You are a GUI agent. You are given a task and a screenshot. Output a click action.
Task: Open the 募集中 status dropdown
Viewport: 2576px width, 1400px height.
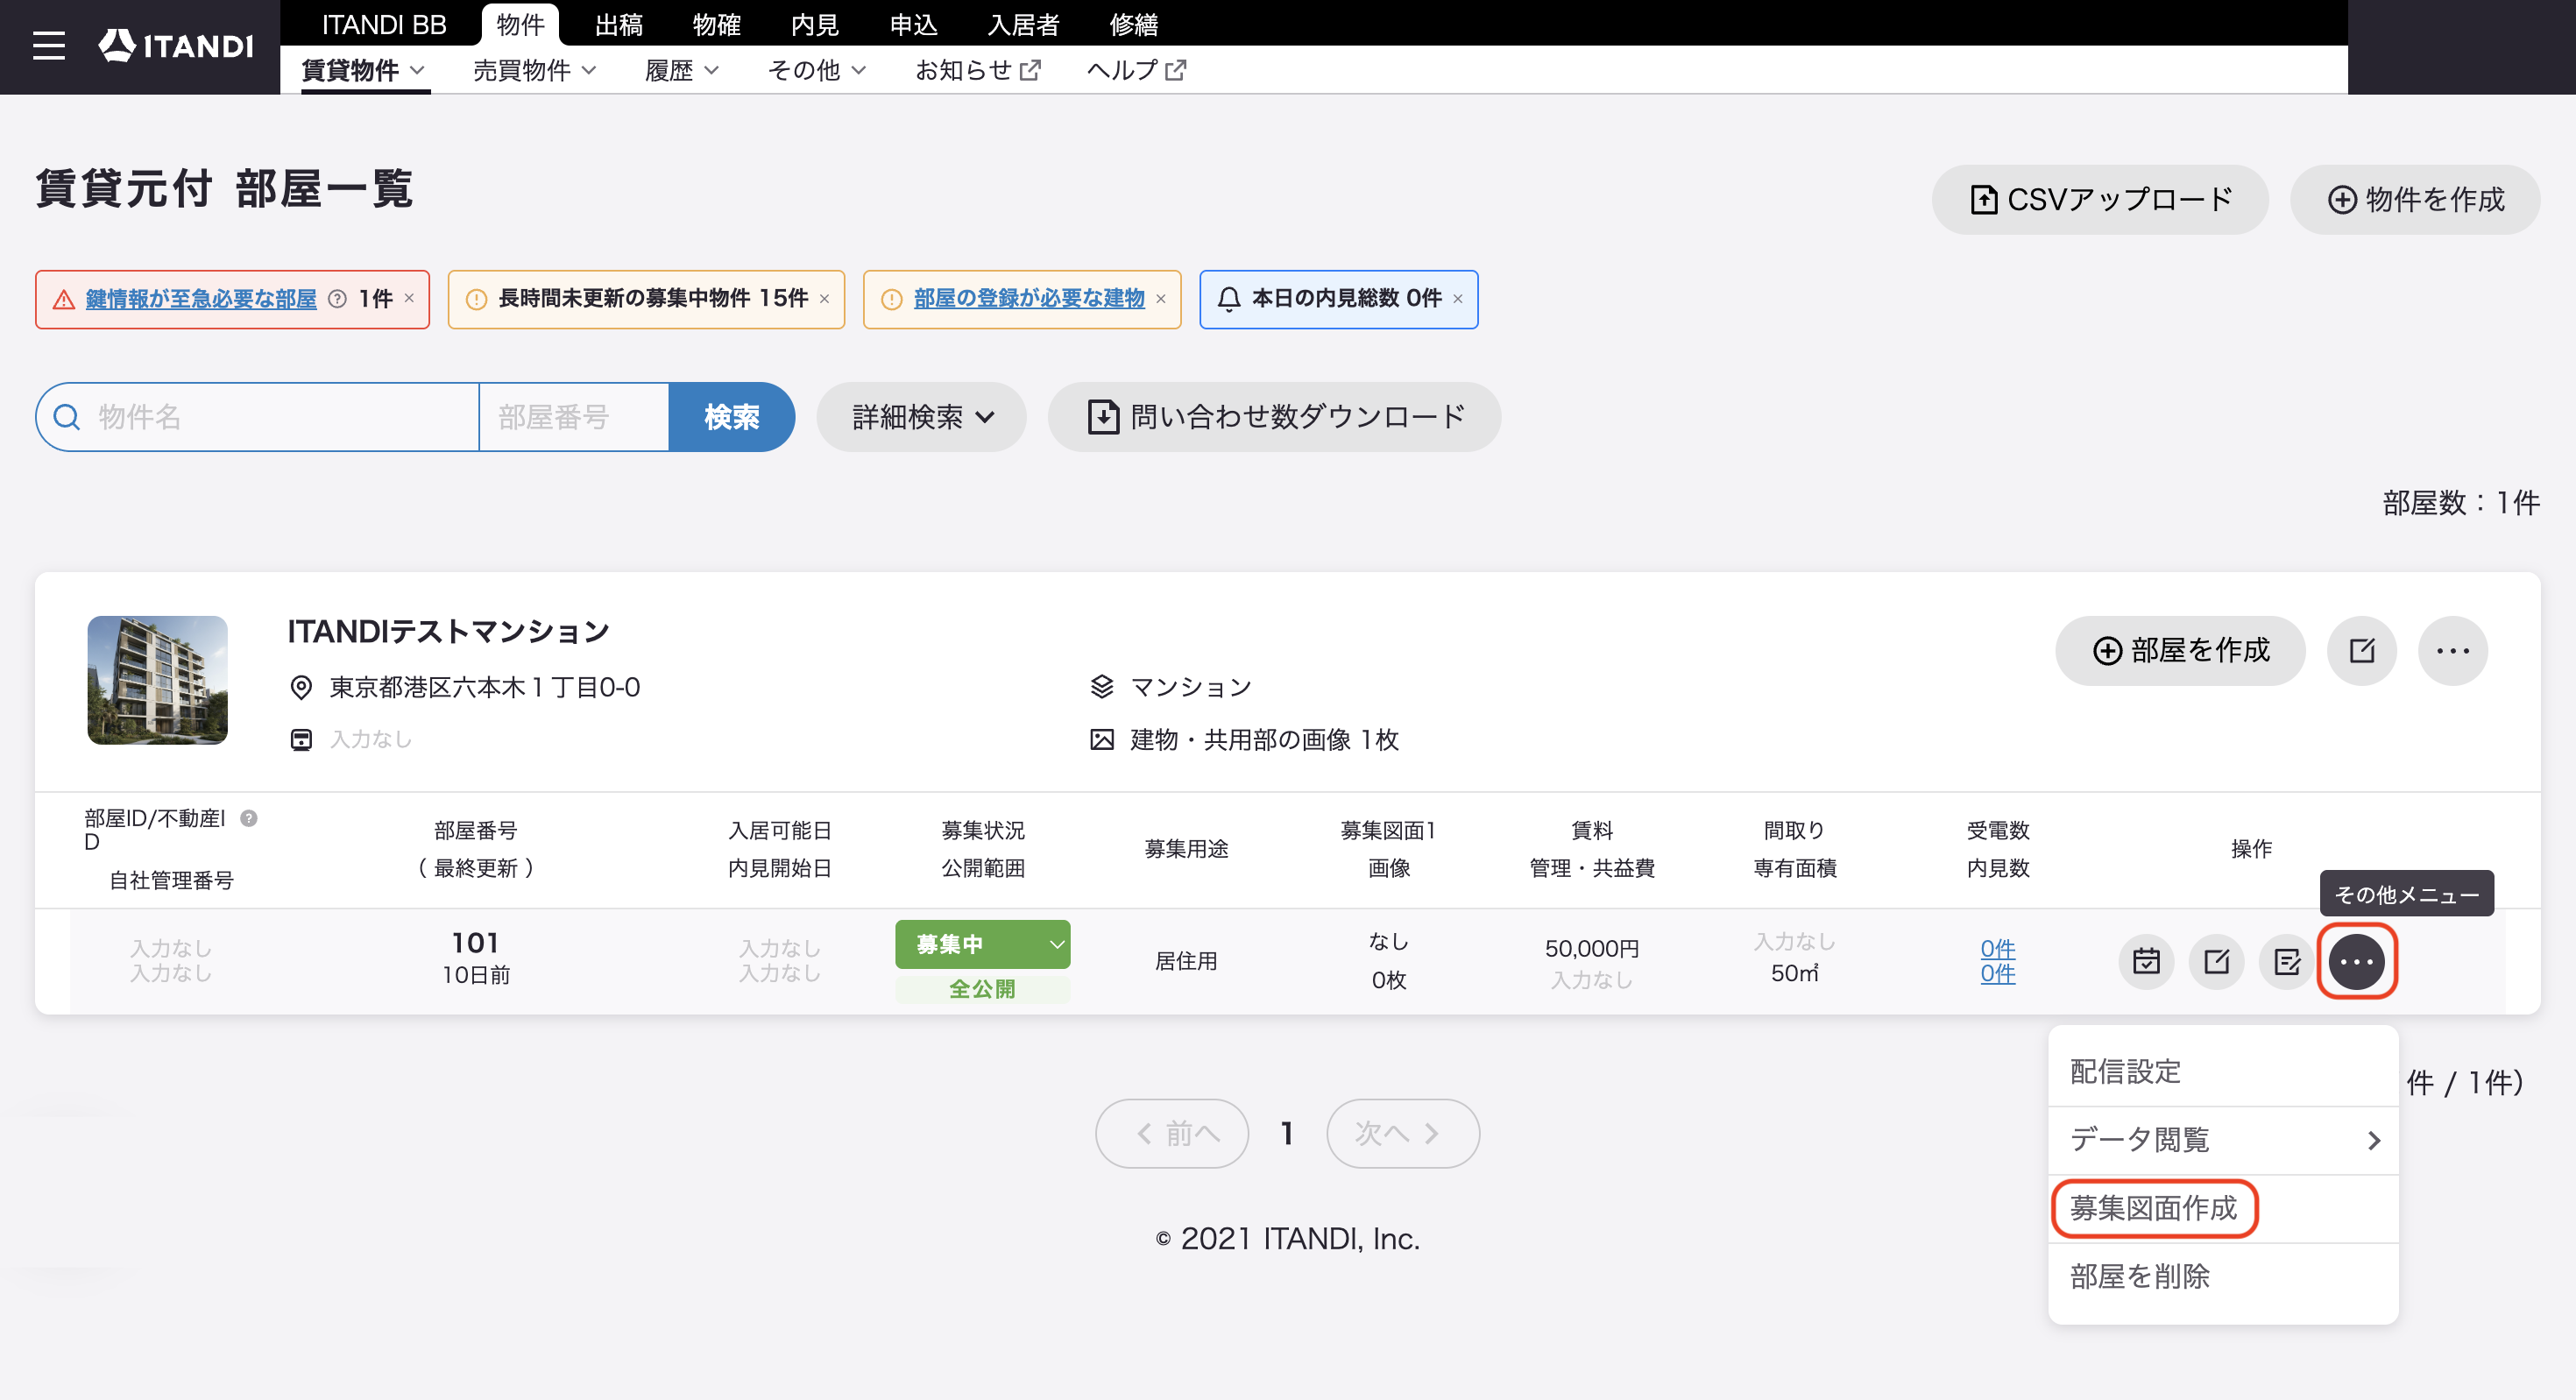[982, 944]
